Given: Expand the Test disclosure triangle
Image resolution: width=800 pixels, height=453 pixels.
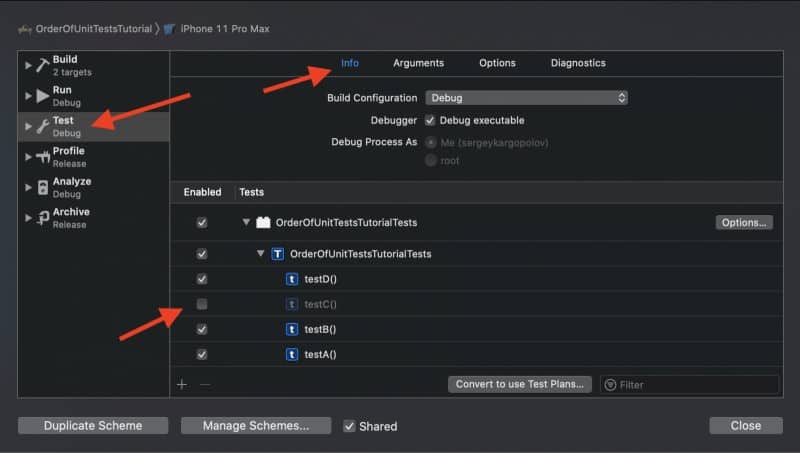Looking at the screenshot, I should tap(28, 126).
